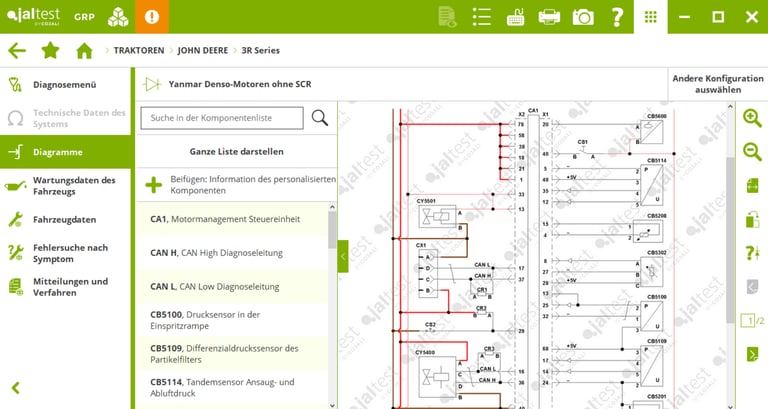Go back with the arrow icon
Image resolution: width=768 pixels, height=409 pixels.
point(17,50)
